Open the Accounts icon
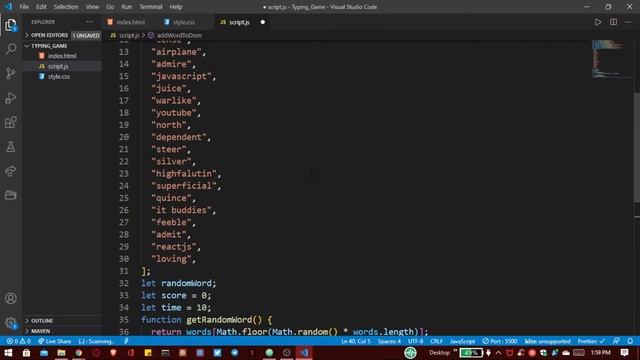This screenshot has width=640, height=360. 11,298
